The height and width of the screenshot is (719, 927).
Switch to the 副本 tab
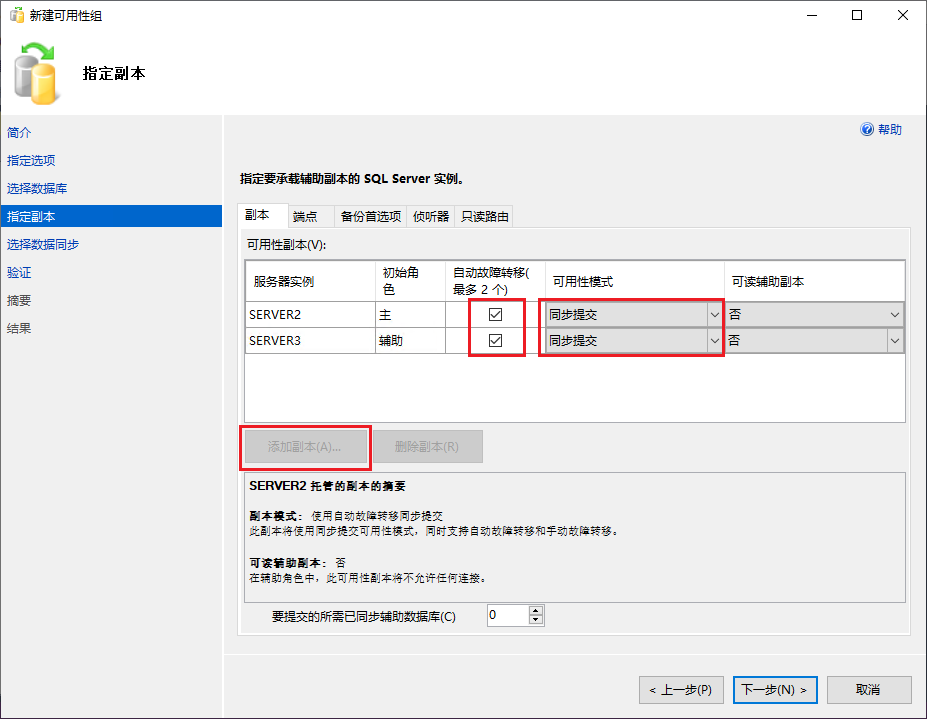click(262, 215)
